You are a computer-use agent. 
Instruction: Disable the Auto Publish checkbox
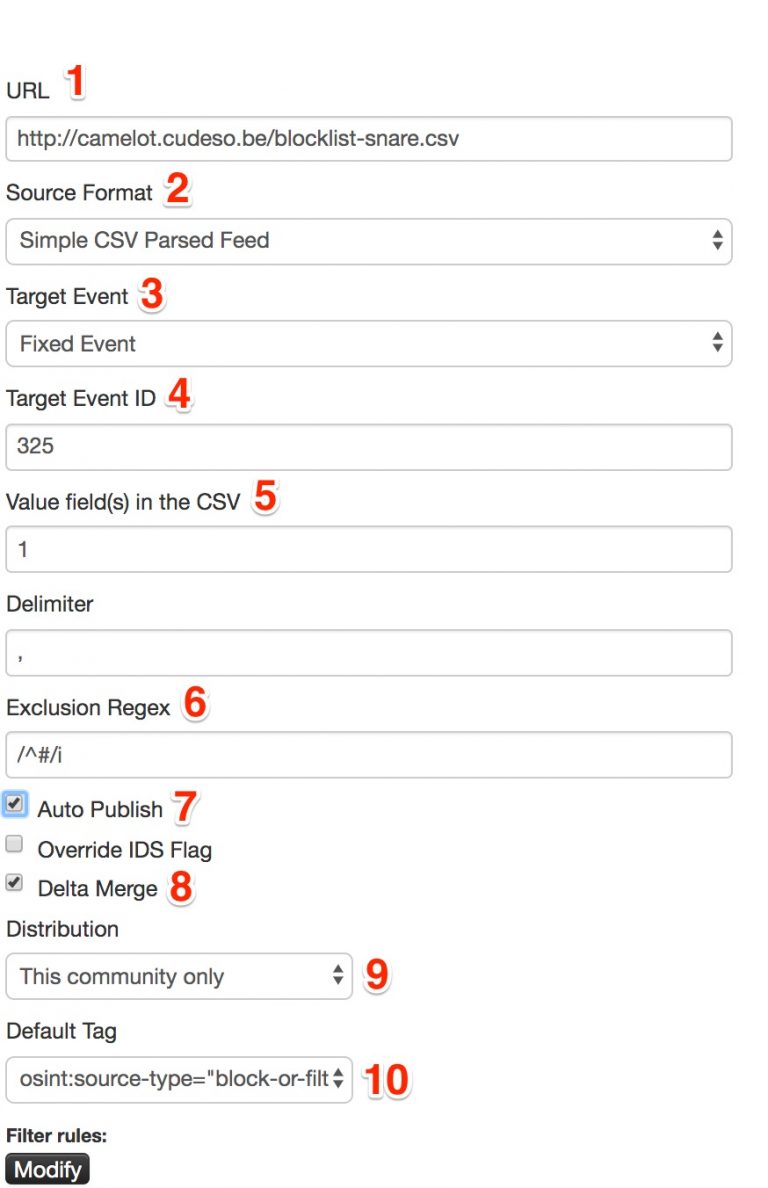(14, 804)
